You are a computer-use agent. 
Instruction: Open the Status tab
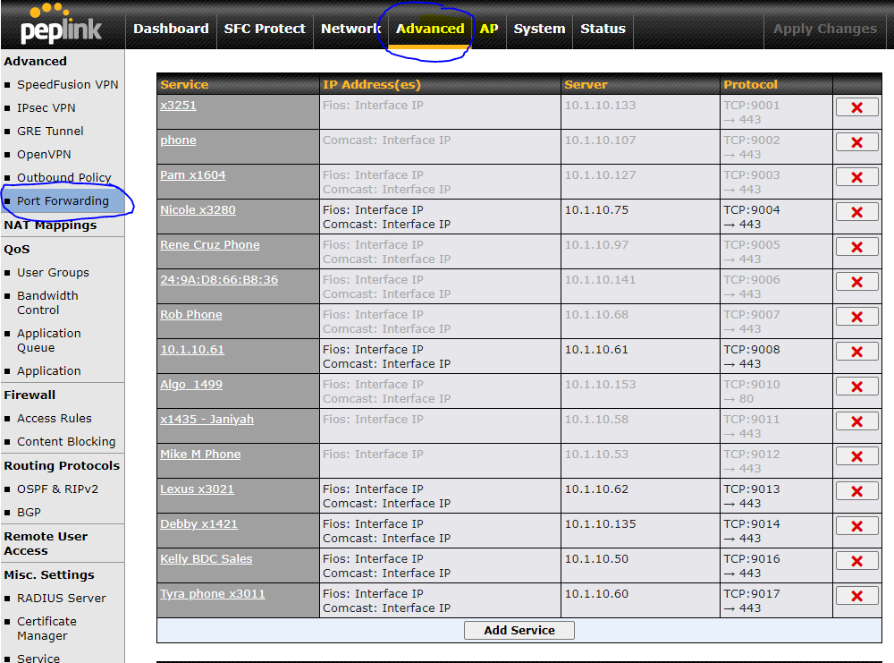(602, 29)
